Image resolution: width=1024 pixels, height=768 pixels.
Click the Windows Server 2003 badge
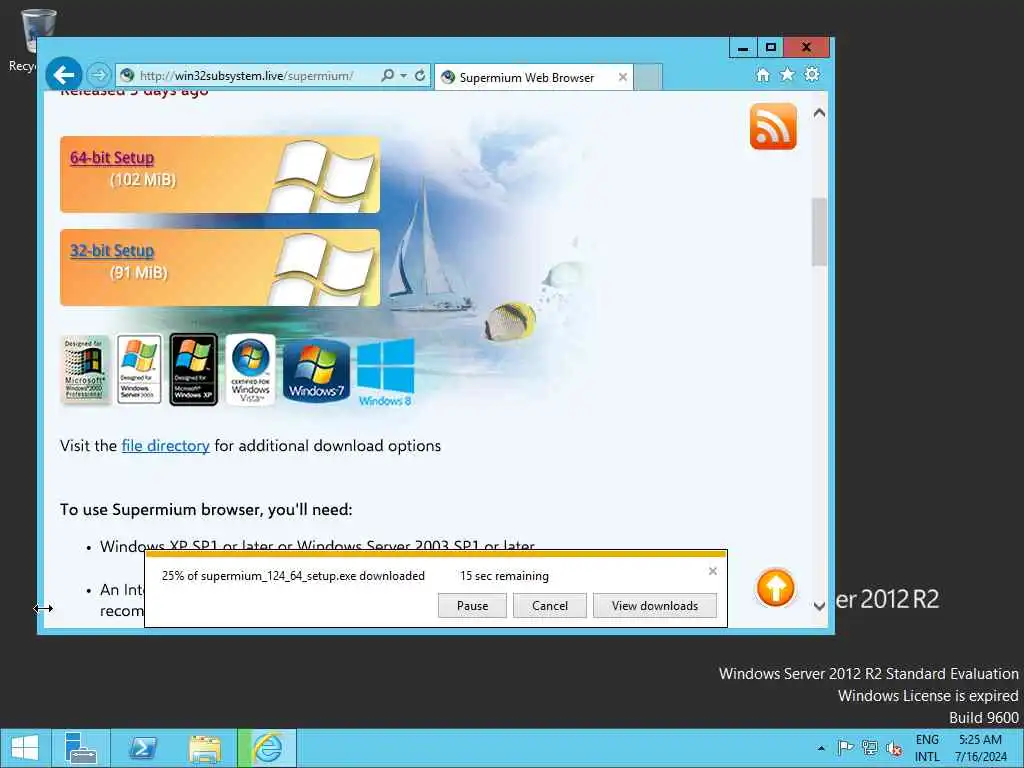tap(139, 370)
